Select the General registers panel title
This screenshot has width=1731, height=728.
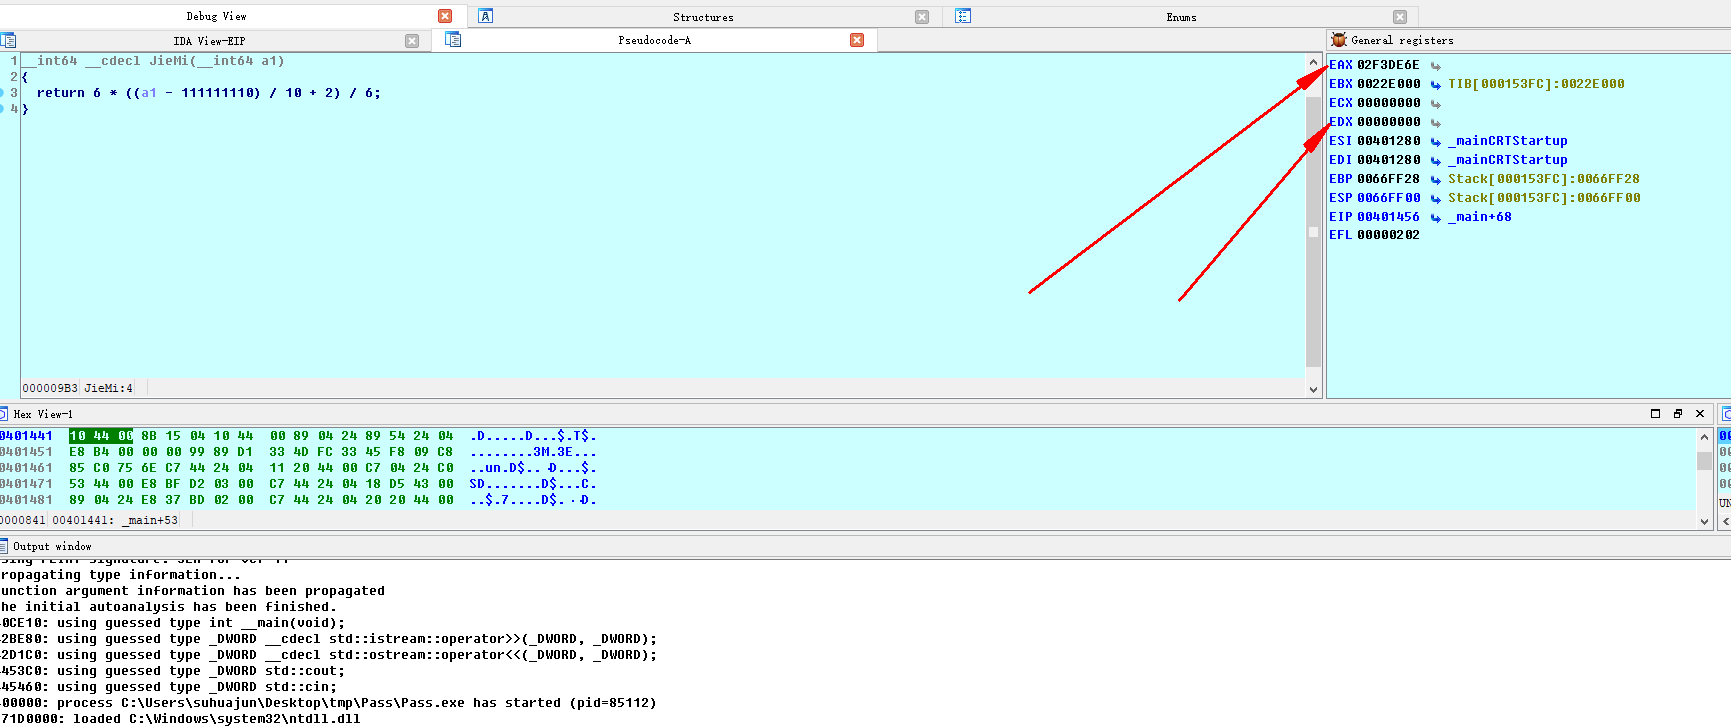pyautogui.click(x=1402, y=40)
